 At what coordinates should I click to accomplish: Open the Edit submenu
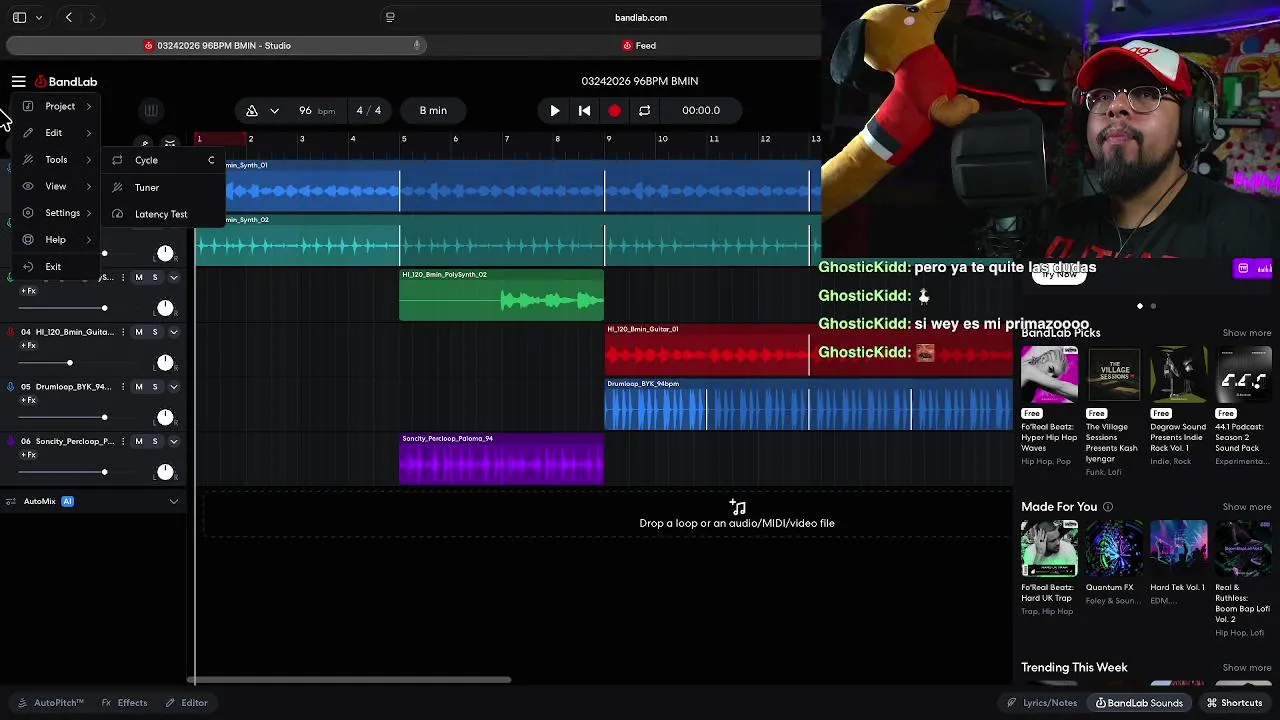click(58, 133)
